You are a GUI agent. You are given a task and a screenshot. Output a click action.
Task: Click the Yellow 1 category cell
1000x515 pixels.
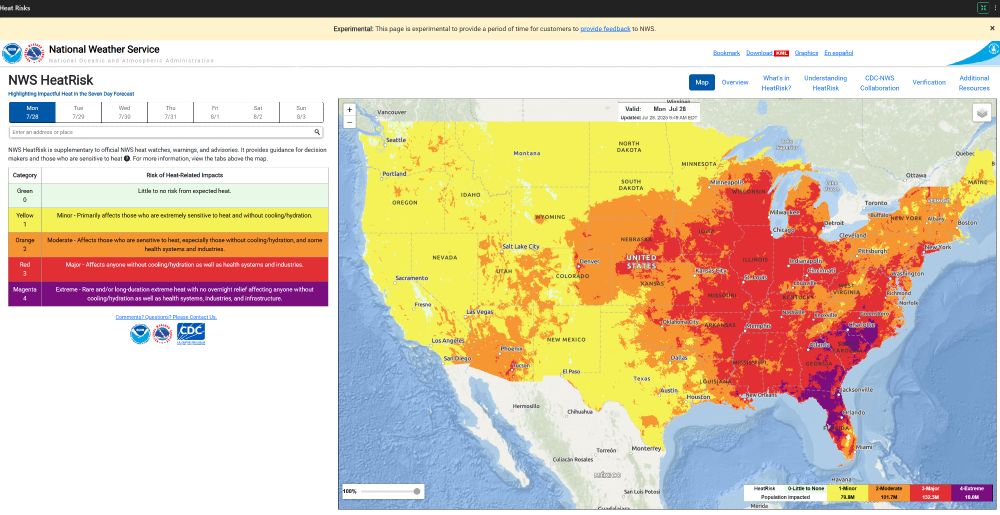(25, 219)
